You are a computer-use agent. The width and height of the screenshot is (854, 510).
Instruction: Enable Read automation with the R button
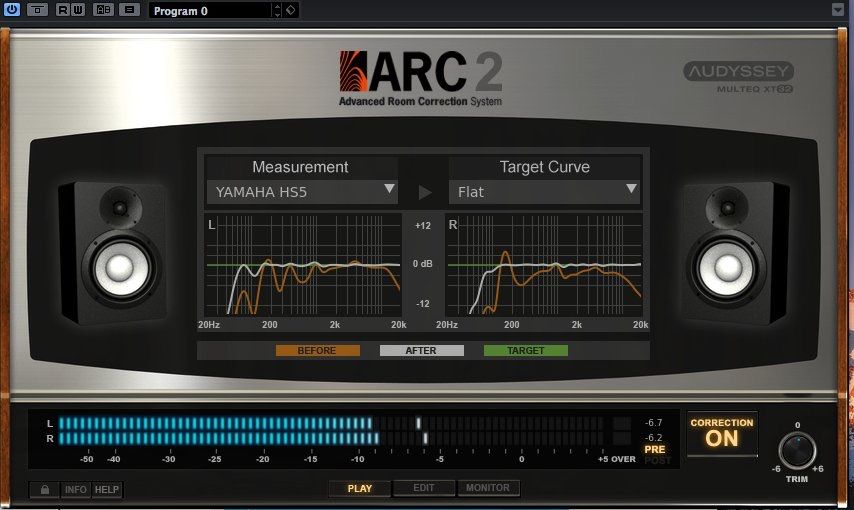click(x=63, y=9)
